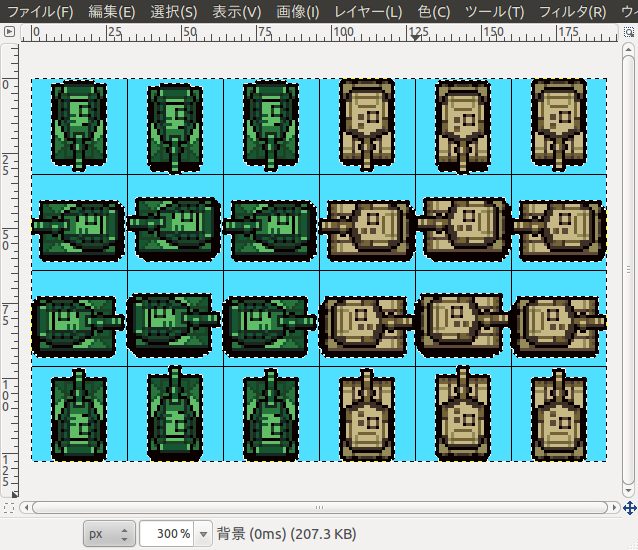Open the 色(C) menu
This screenshot has width=638, height=550.
pyautogui.click(x=434, y=12)
